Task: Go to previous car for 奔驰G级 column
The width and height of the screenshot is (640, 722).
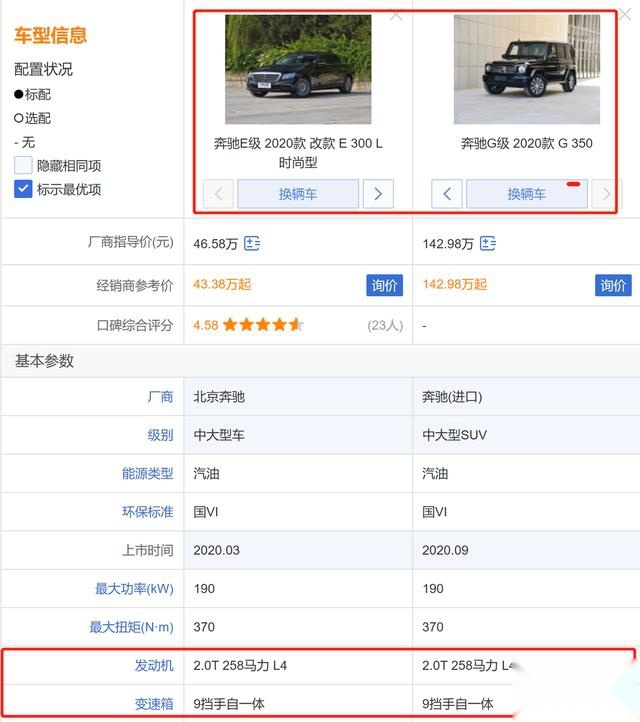Action: (447, 194)
